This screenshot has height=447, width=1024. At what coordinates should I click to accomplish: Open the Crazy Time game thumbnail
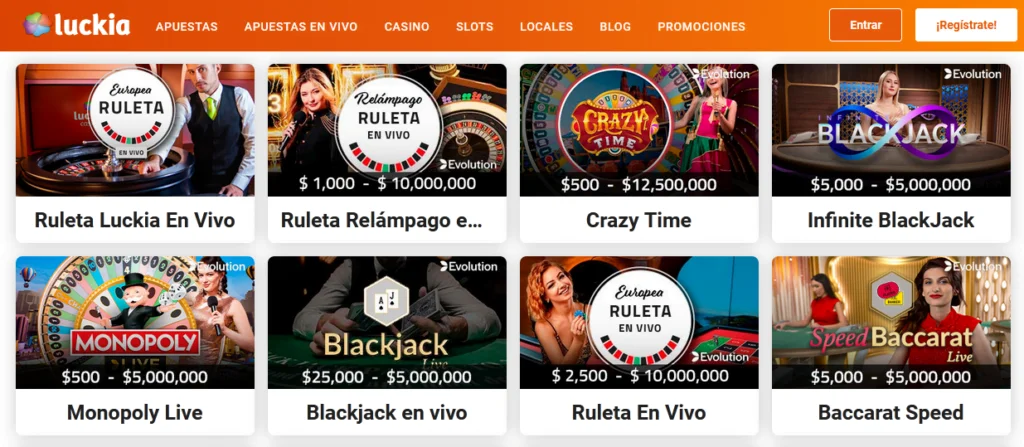pyautogui.click(x=639, y=130)
